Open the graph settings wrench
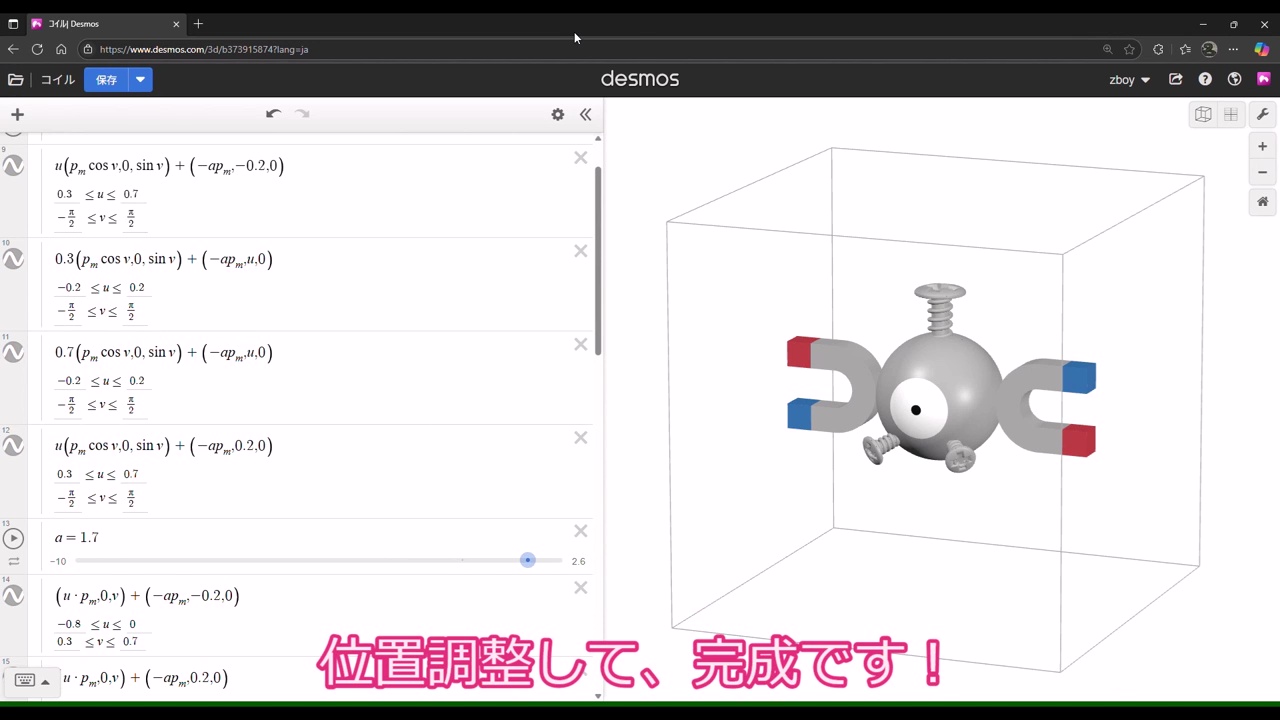 1262,114
